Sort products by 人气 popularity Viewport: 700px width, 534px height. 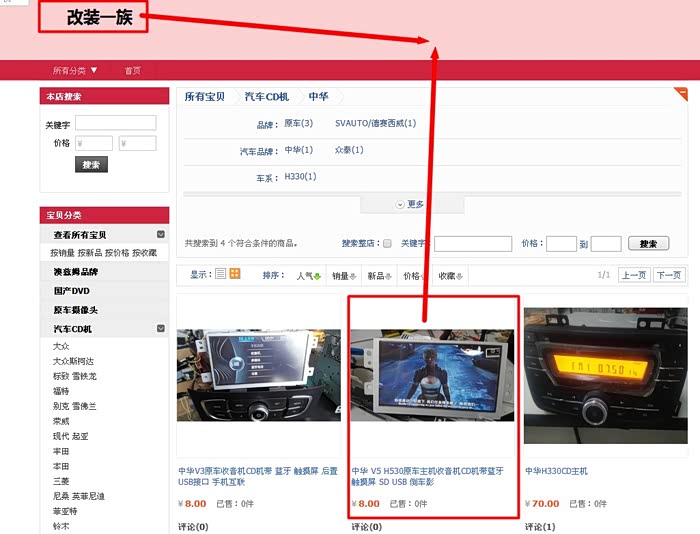point(307,275)
